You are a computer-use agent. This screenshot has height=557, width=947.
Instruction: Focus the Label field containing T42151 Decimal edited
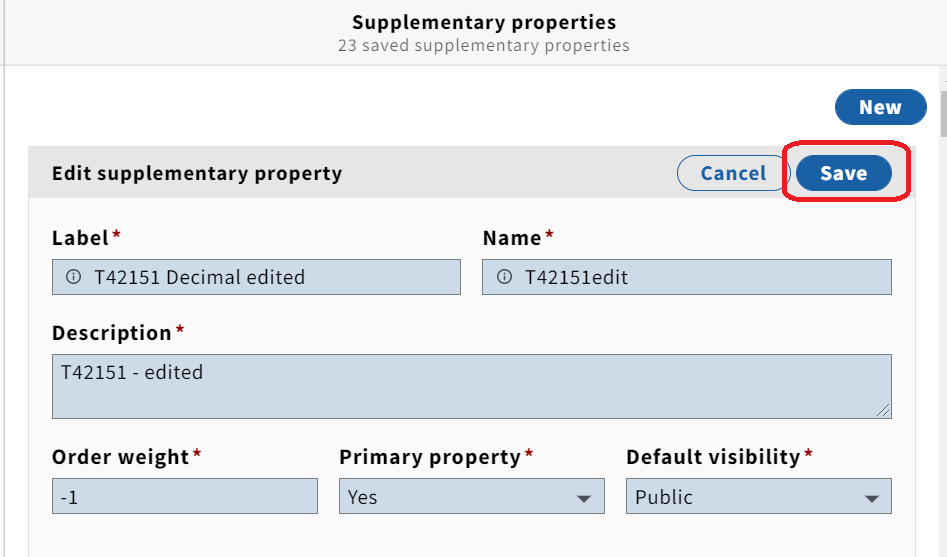point(256,277)
